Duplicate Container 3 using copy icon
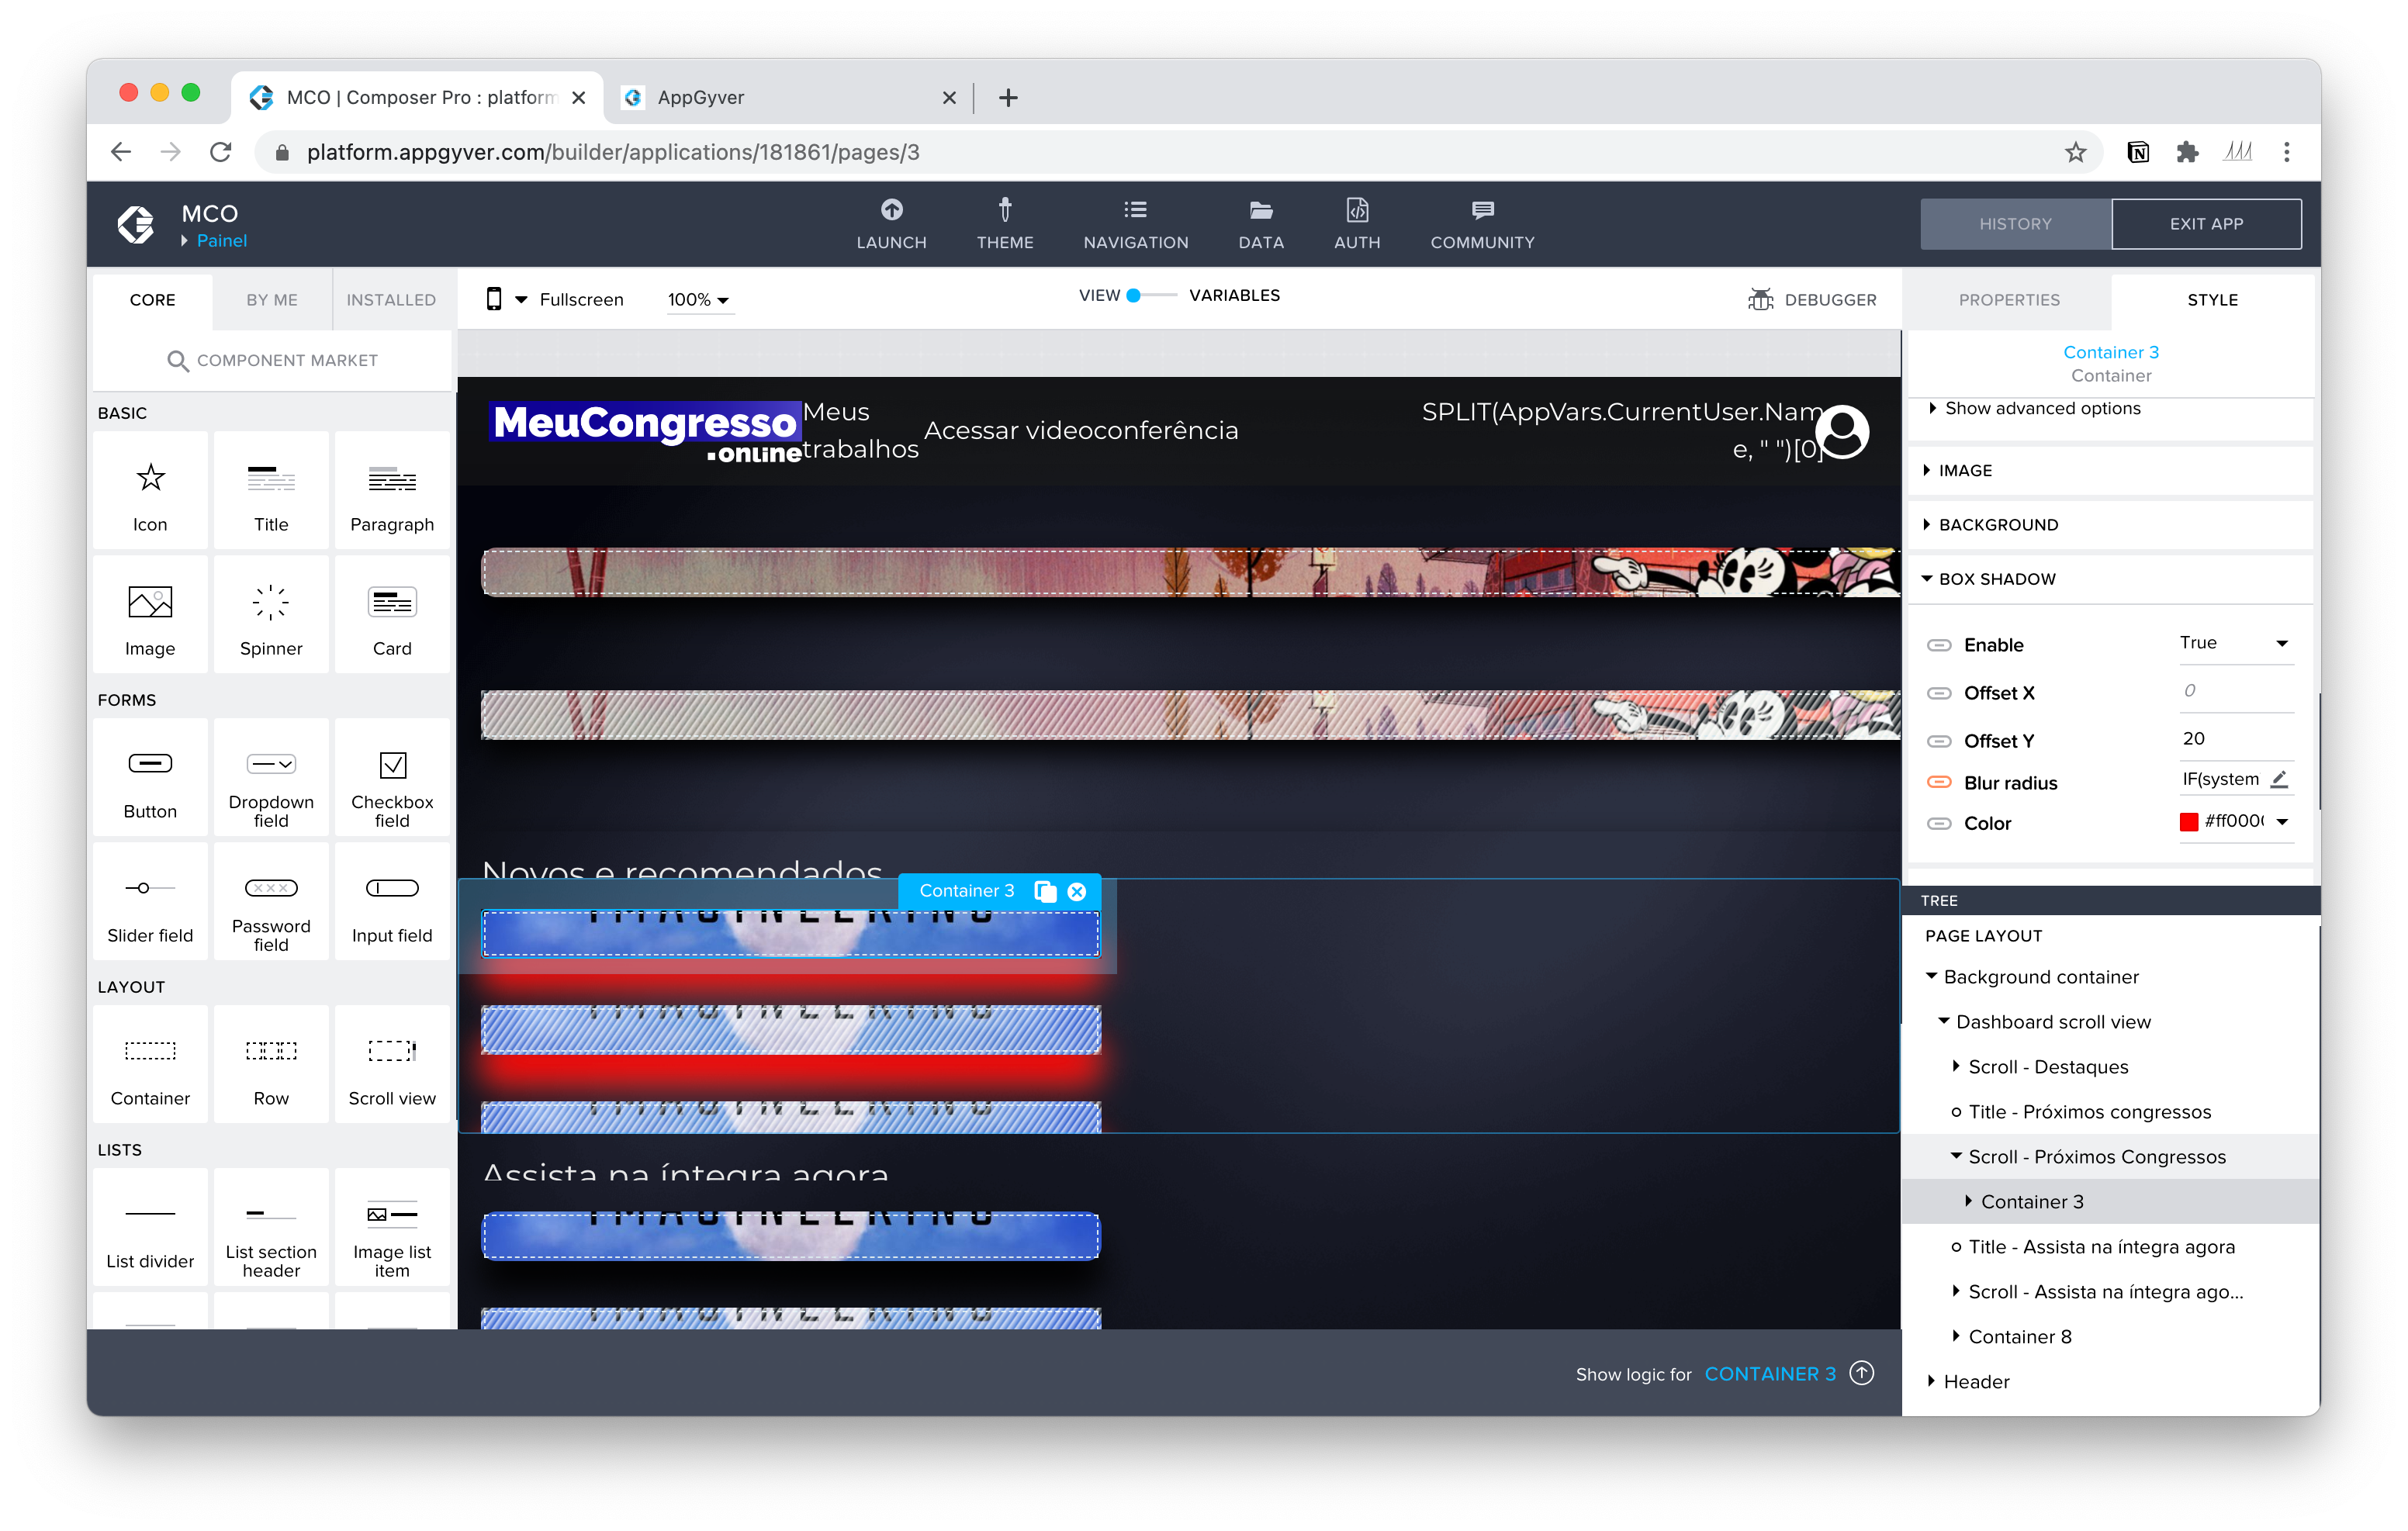 1045,891
